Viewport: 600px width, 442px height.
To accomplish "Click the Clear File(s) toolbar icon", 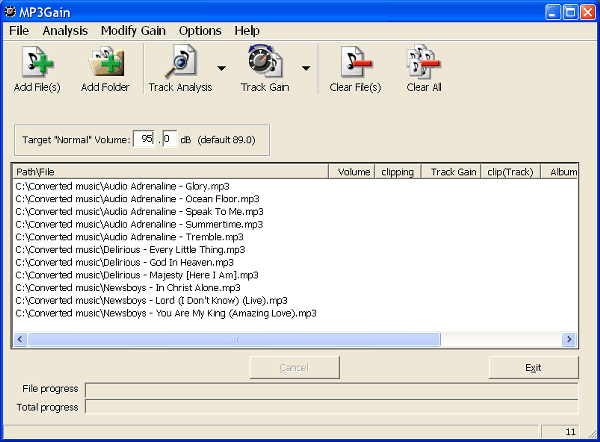I will (x=355, y=69).
